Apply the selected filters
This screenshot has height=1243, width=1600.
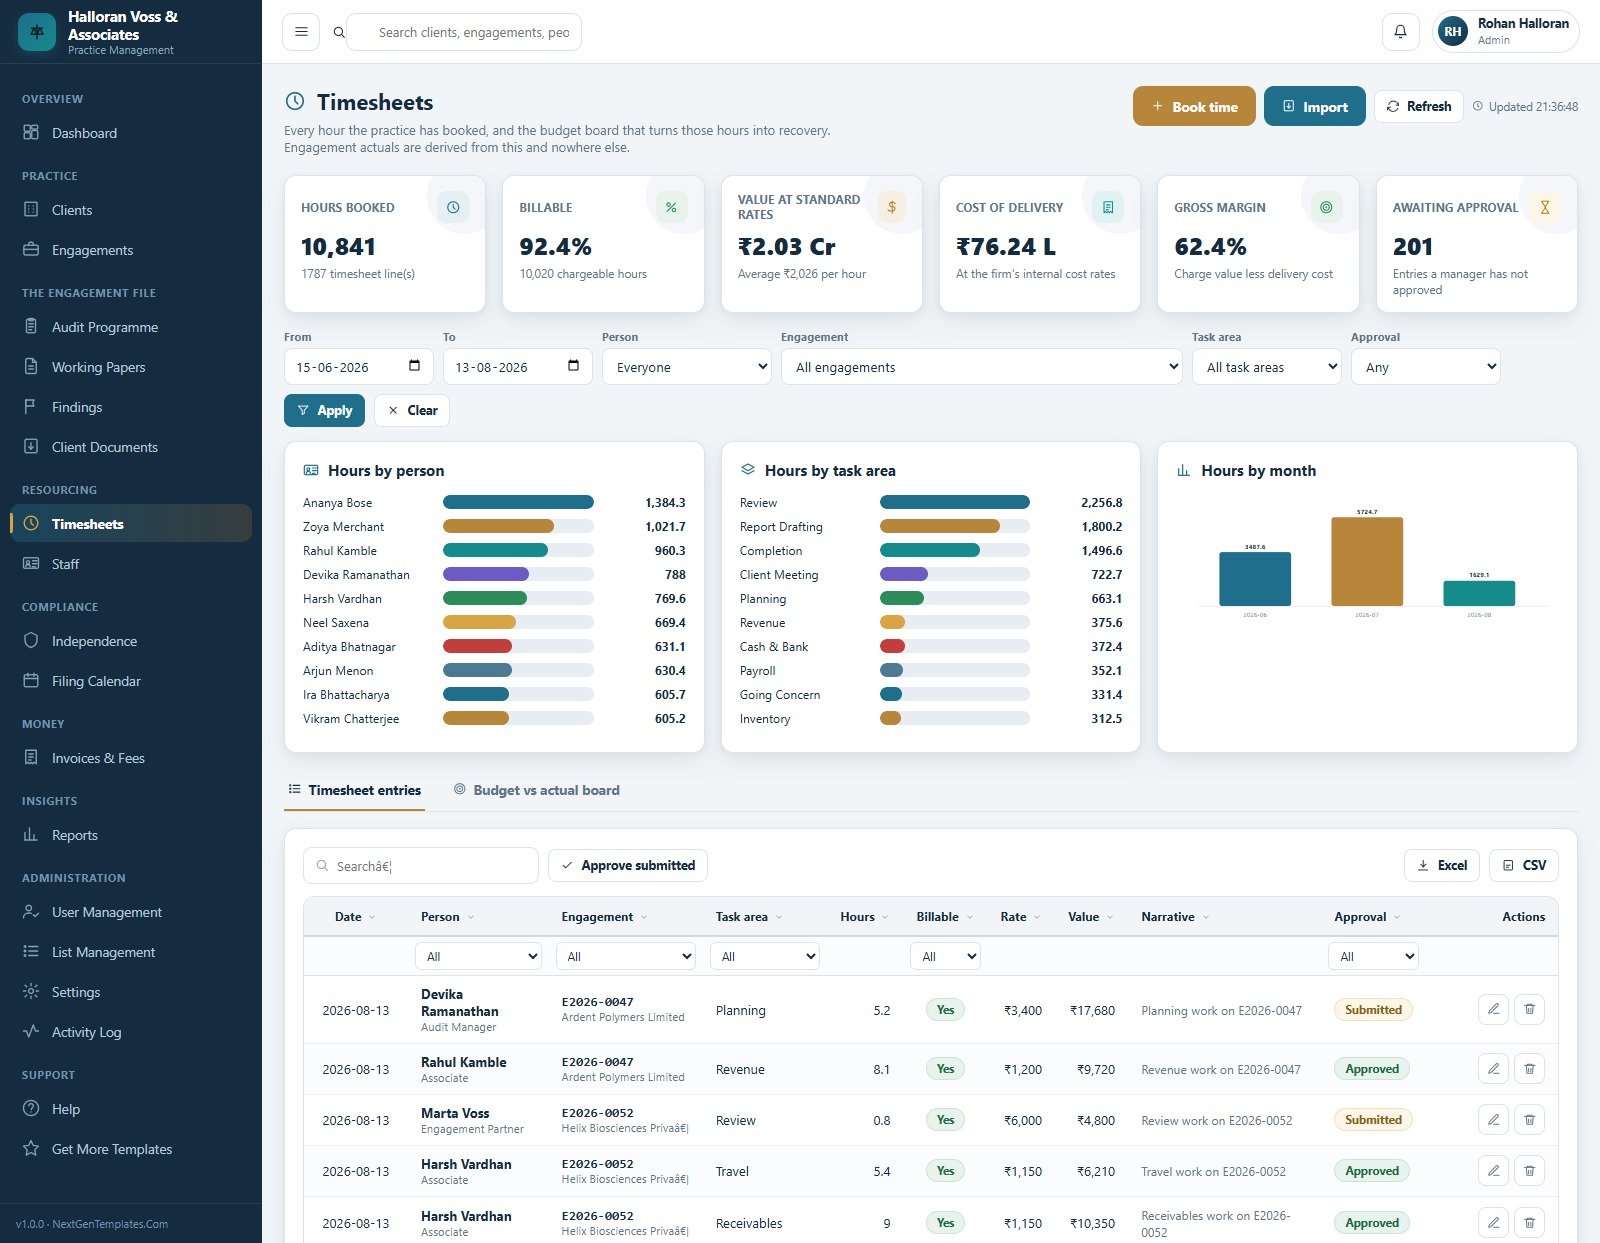pyautogui.click(x=324, y=410)
